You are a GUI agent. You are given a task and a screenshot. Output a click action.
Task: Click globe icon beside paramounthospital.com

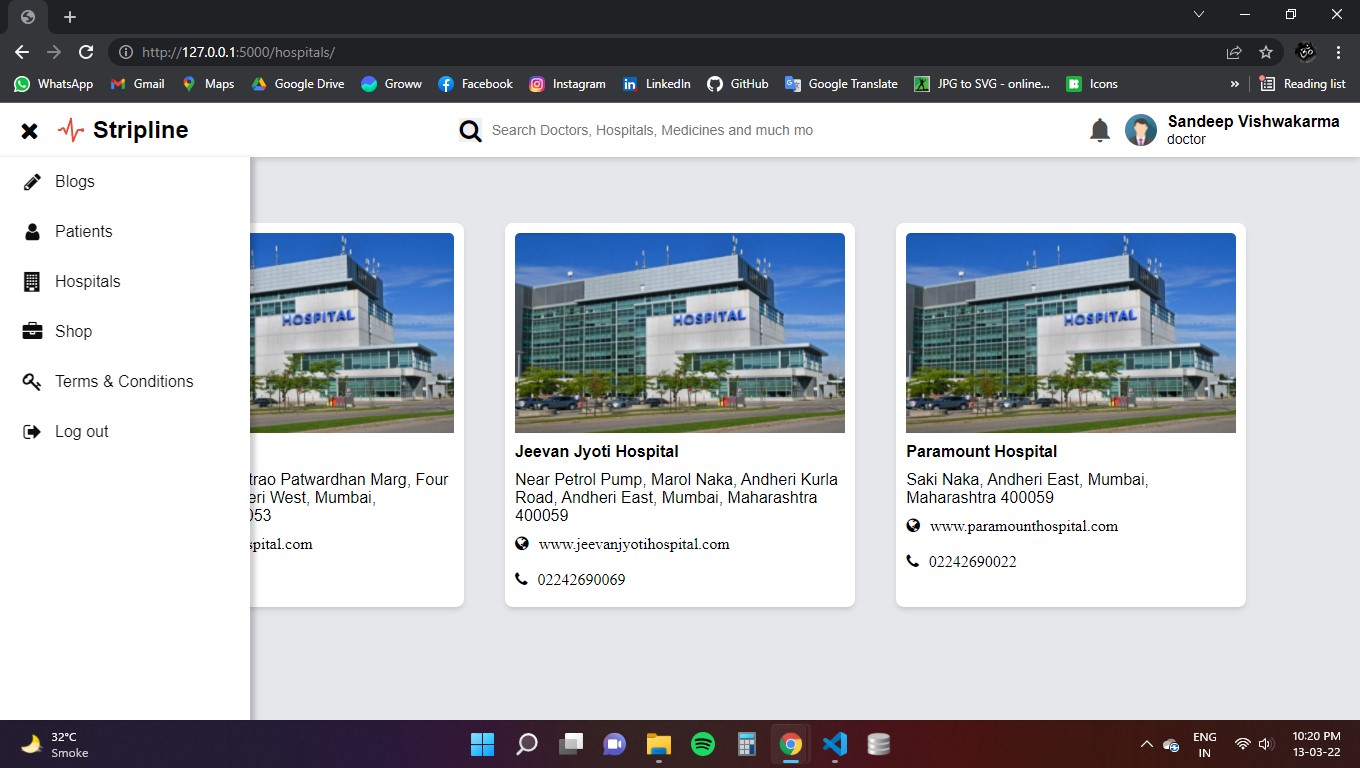913,525
